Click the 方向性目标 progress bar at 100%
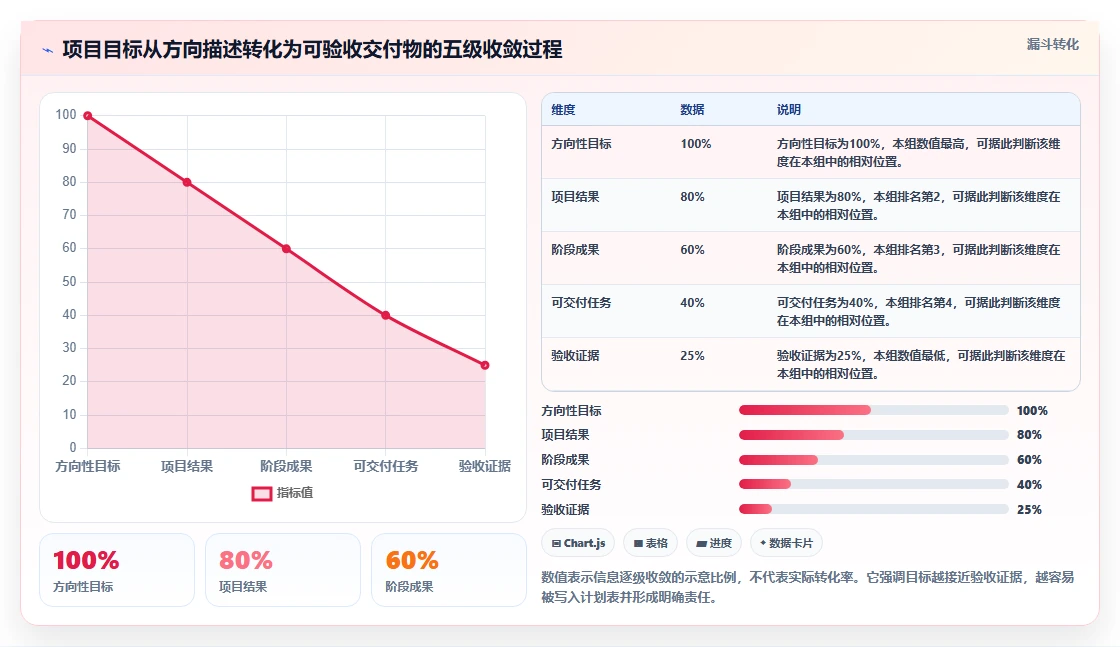Viewport: 1120px width, 647px height. point(873,411)
